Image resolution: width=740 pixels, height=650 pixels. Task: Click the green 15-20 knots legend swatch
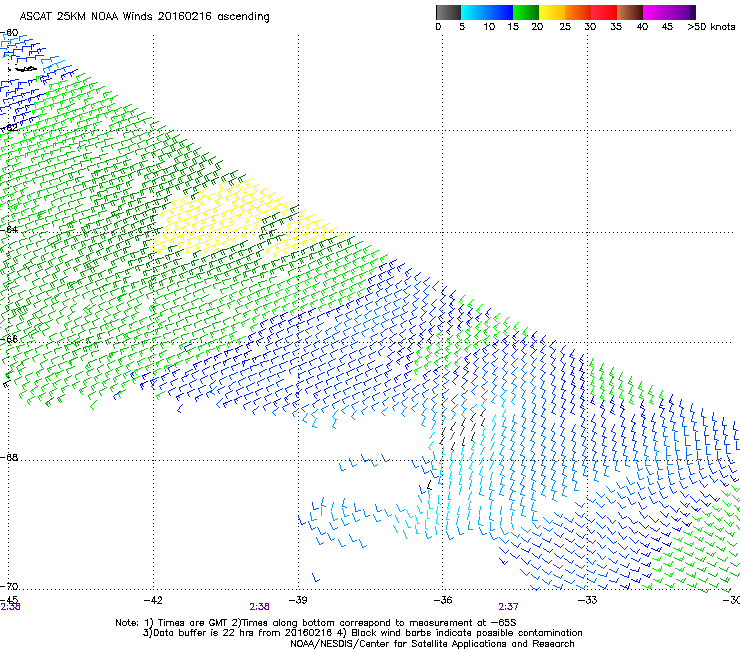pyautogui.click(x=526, y=12)
